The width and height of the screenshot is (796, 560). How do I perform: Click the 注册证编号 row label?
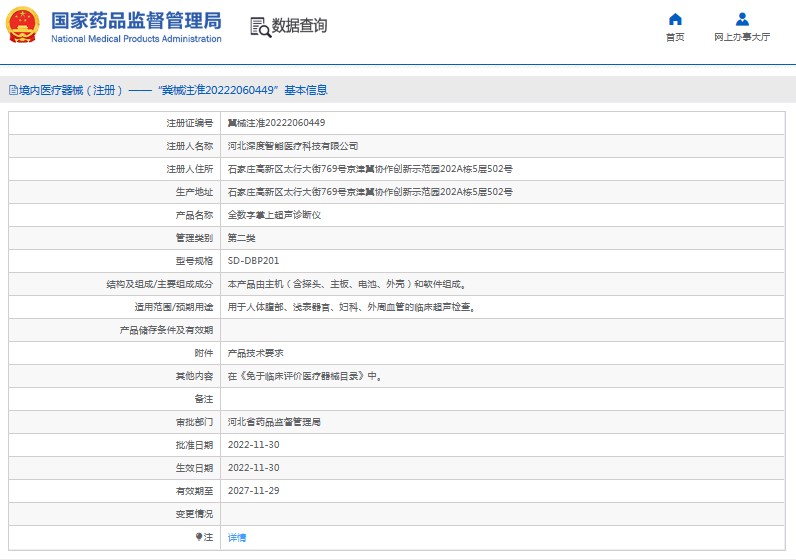189,123
